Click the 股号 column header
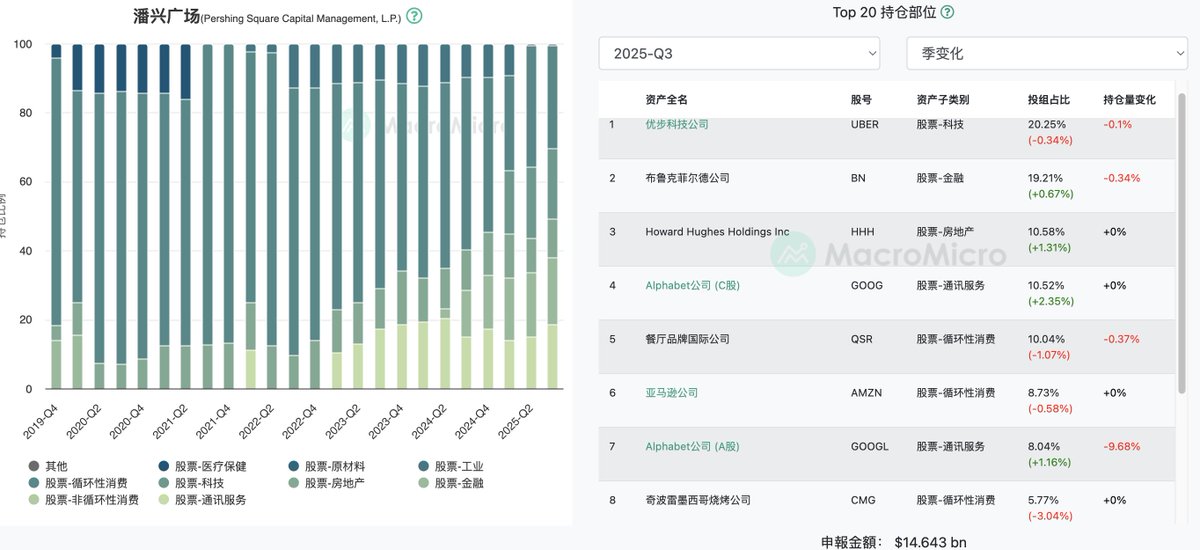Viewport: 1200px width, 550px height. point(861,100)
